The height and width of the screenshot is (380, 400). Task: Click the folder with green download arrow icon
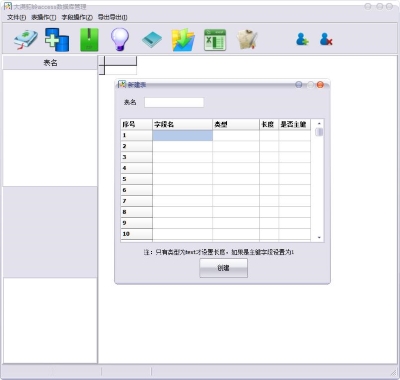[x=183, y=40]
